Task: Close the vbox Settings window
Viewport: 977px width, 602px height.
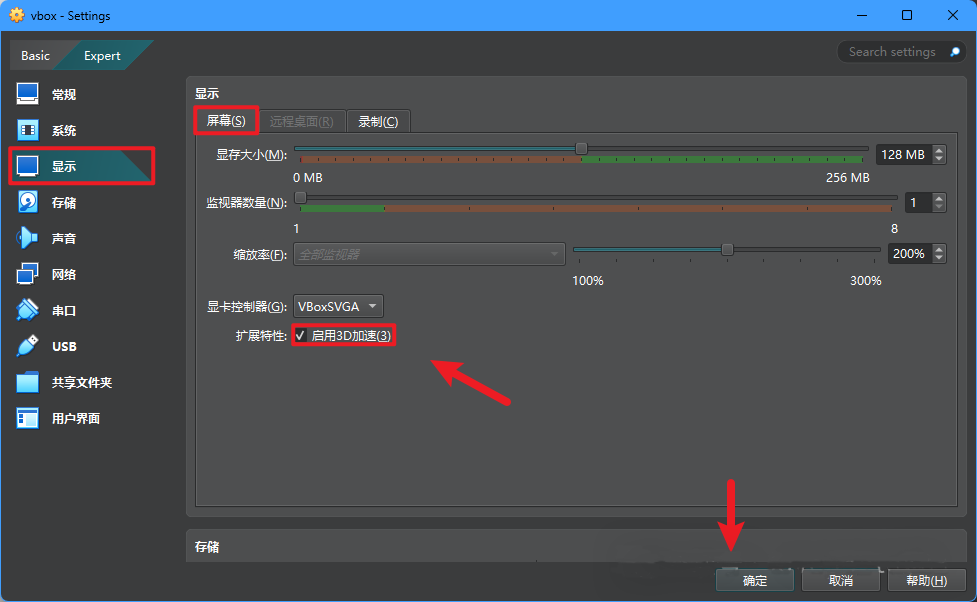Action: (953, 15)
